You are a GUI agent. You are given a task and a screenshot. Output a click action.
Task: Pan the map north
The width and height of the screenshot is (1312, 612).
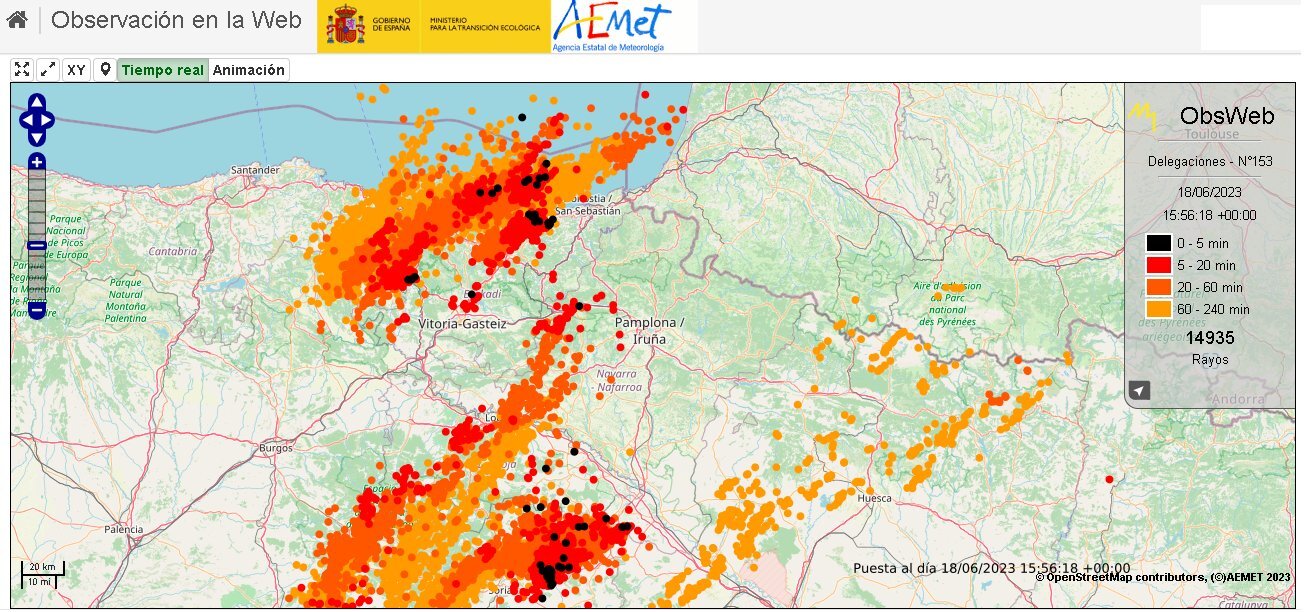pos(37,102)
